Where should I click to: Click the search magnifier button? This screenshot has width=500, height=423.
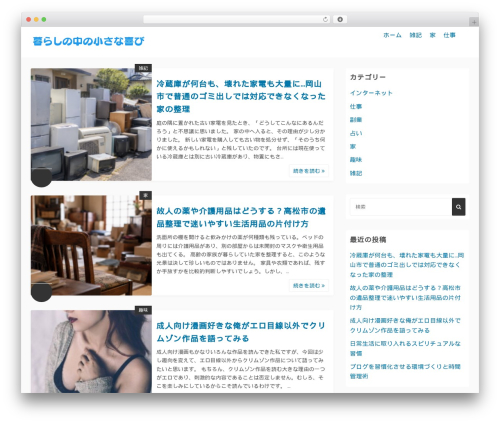click(x=458, y=207)
